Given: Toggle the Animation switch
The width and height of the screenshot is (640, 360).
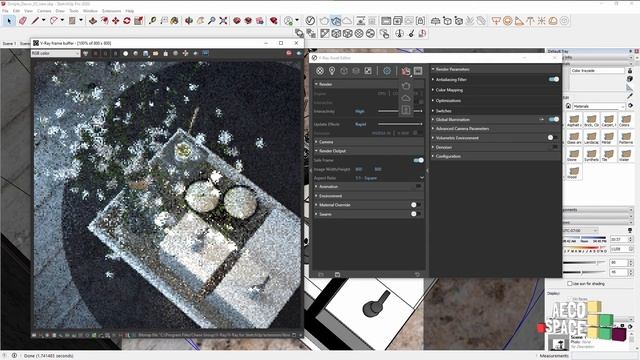Looking at the screenshot, I should [418, 187].
